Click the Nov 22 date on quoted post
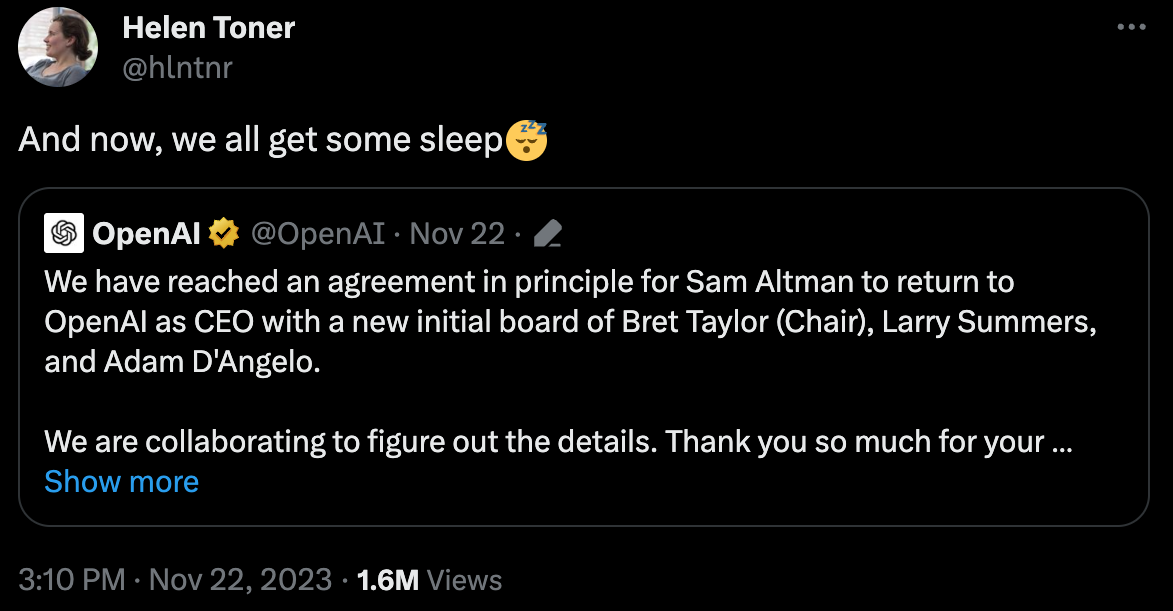1173x611 pixels. tap(457, 234)
